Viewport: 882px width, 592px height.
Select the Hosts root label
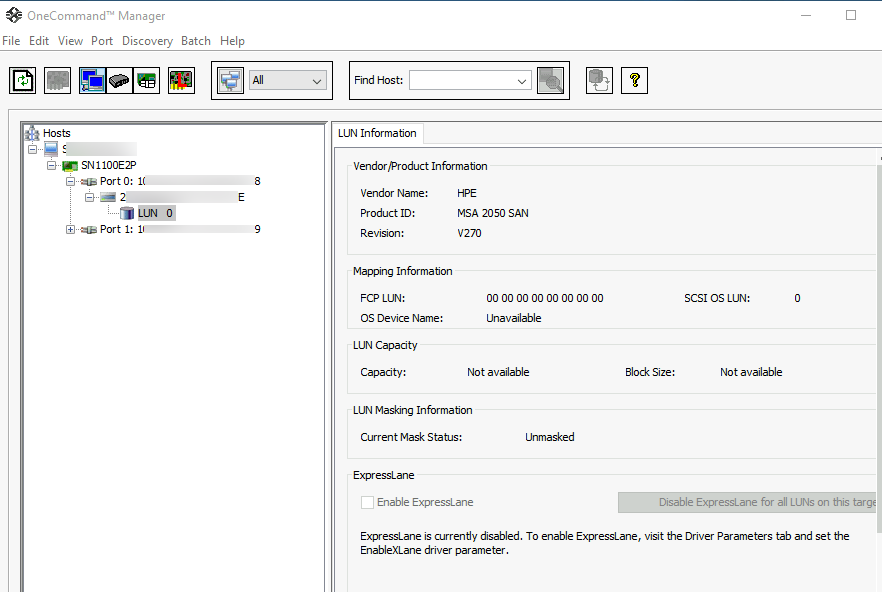point(57,133)
